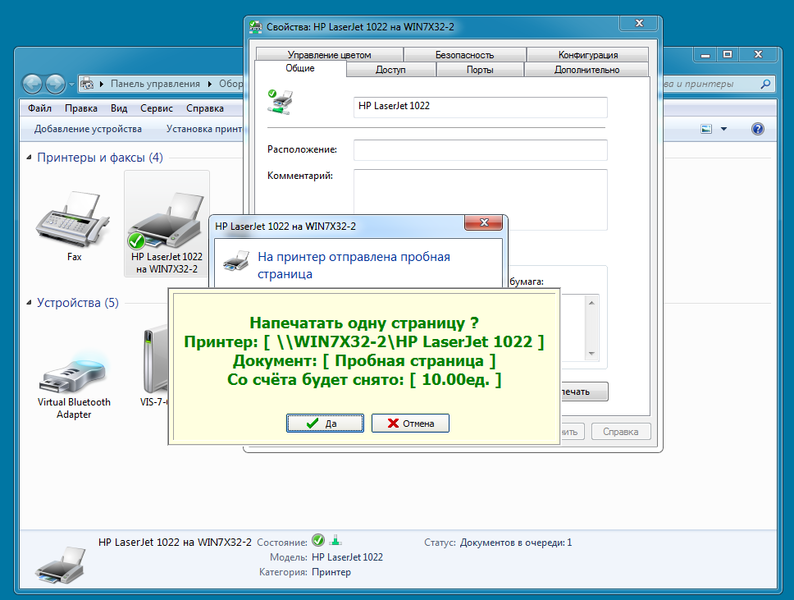
Task: Click the printer icon in the properties General tab
Action: (281, 102)
